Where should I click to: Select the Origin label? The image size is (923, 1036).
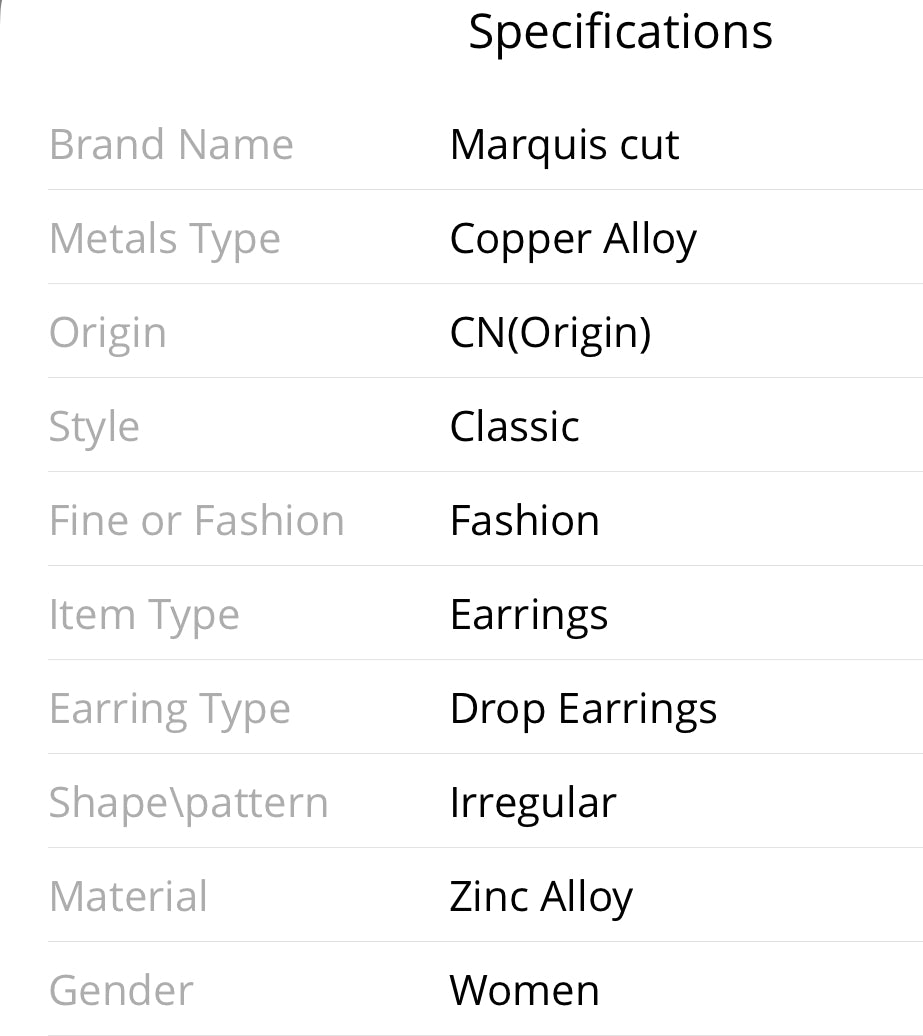[108, 334]
